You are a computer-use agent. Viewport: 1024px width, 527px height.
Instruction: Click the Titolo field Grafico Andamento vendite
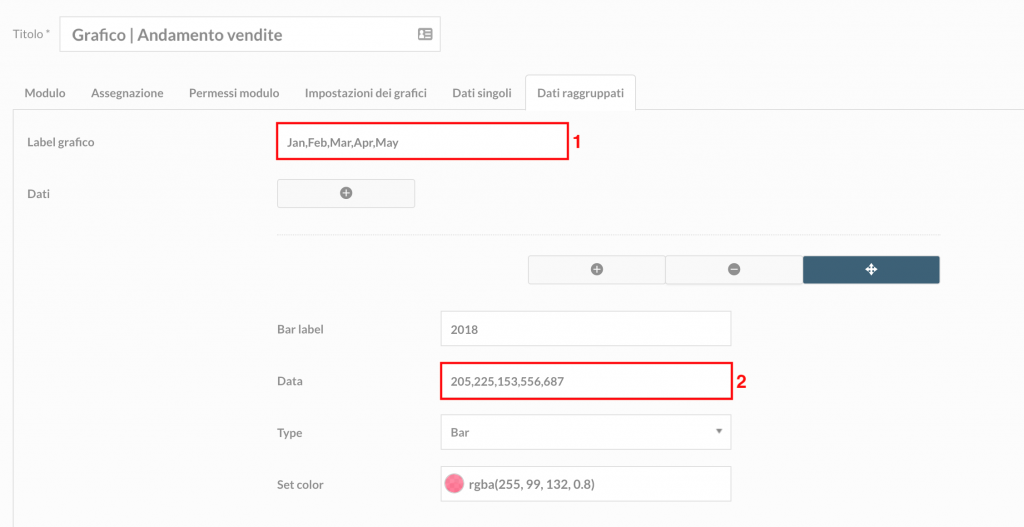[x=250, y=34]
